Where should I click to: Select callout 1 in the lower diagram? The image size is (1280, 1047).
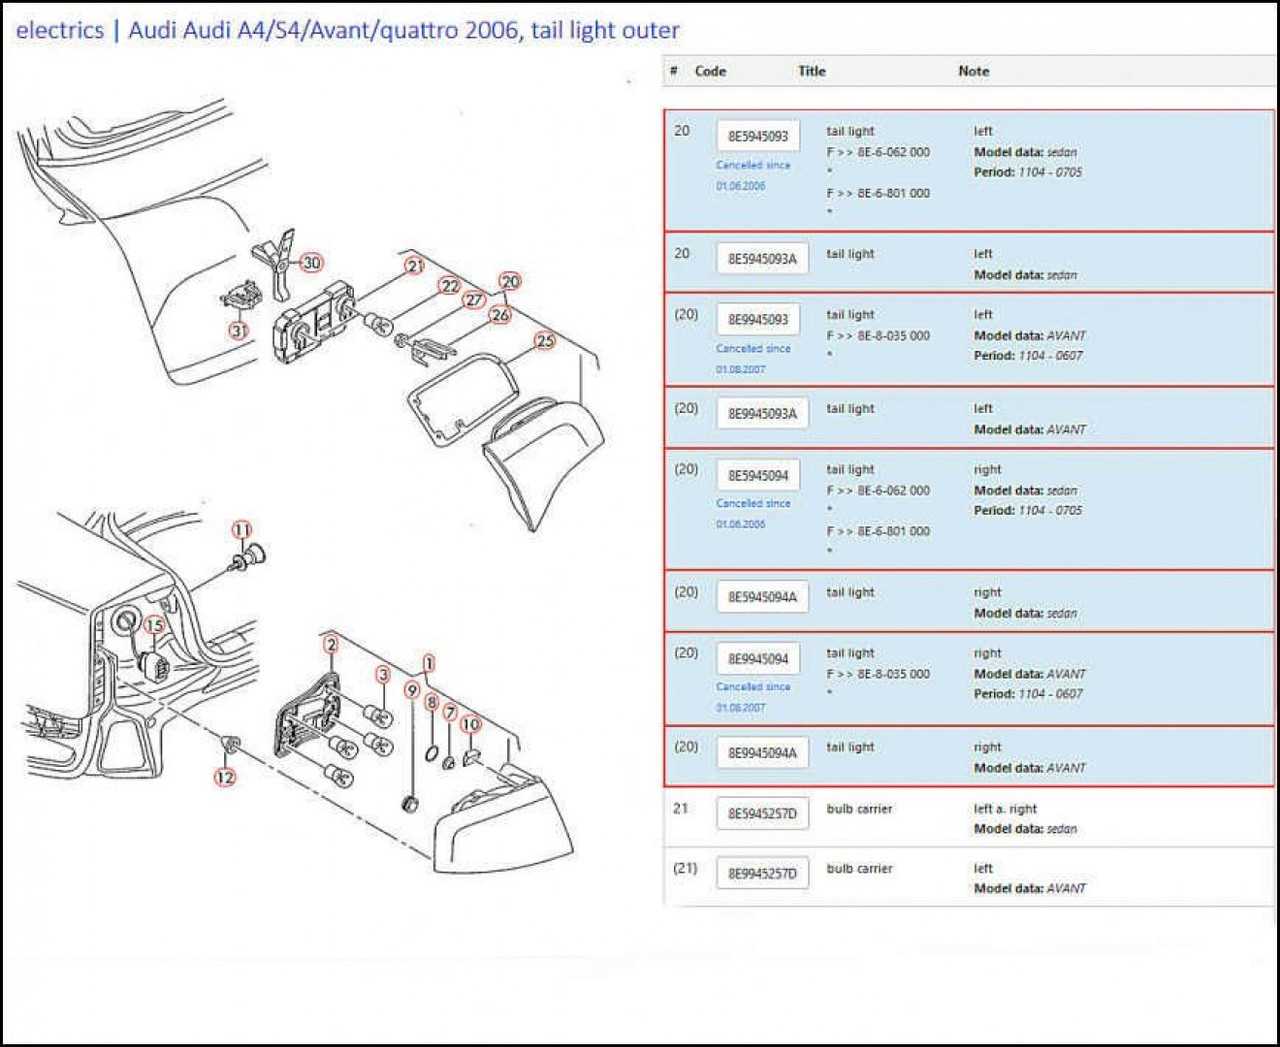pos(428,664)
